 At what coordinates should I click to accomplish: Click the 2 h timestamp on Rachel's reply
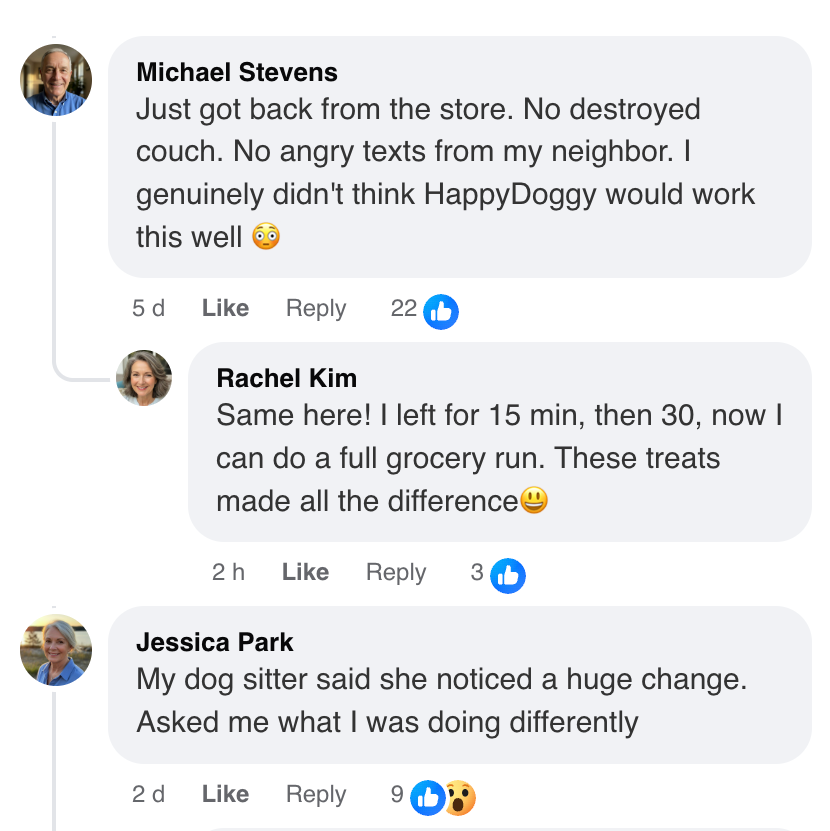(228, 573)
